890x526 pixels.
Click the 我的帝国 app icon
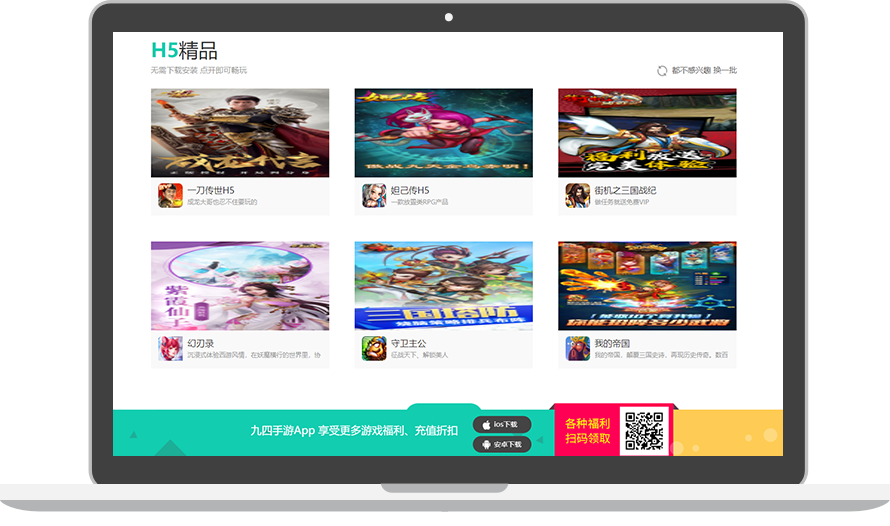[x=577, y=348]
